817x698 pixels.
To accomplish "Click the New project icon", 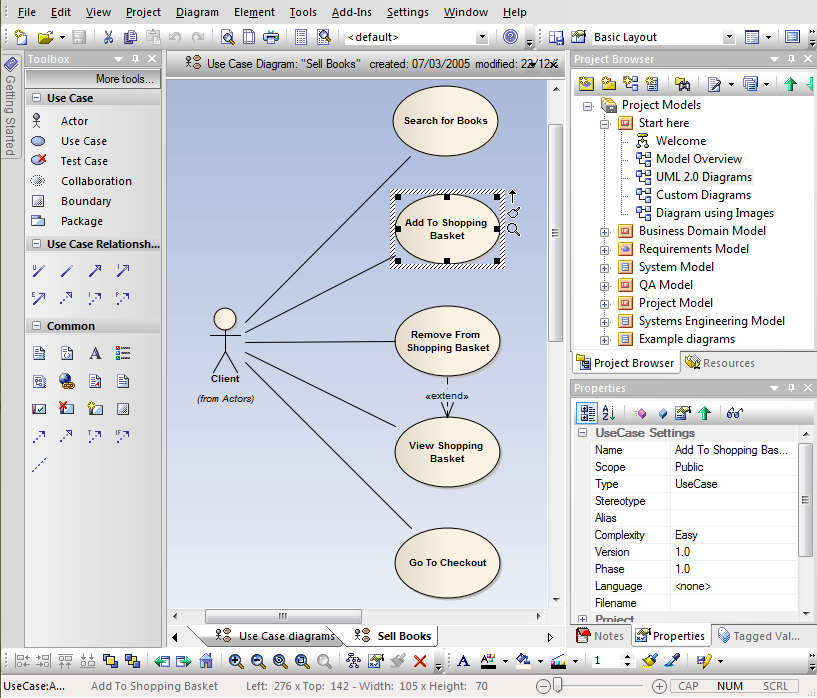I will 21,37.
